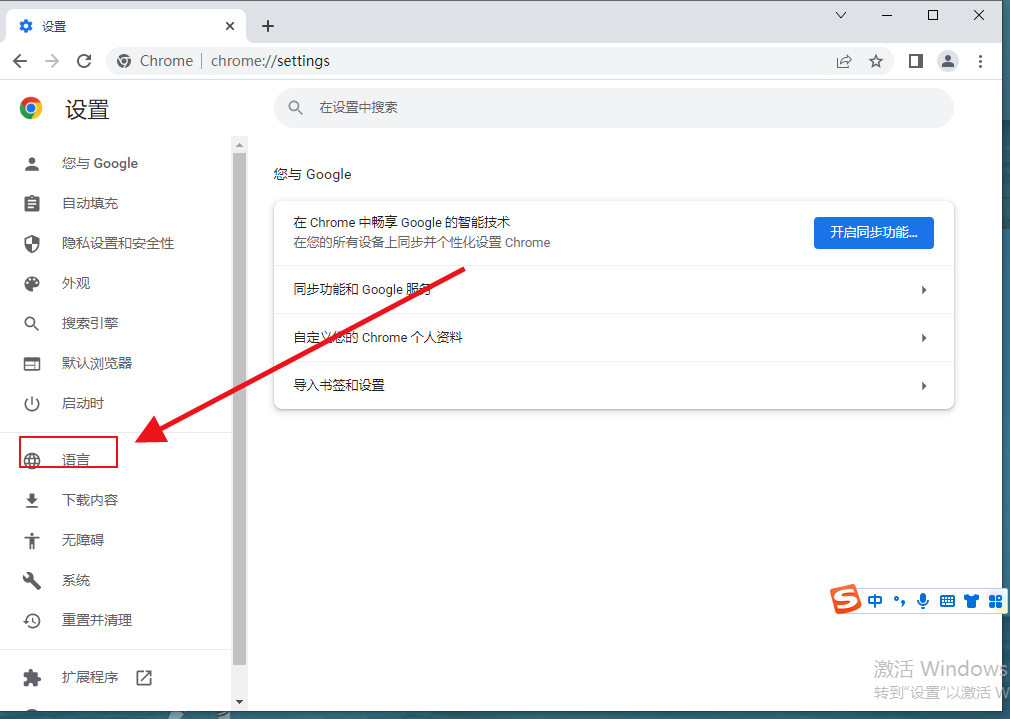Screen dimensions: 1010x719
Task: Click the globe icon for 语言
Action: pos(32,460)
